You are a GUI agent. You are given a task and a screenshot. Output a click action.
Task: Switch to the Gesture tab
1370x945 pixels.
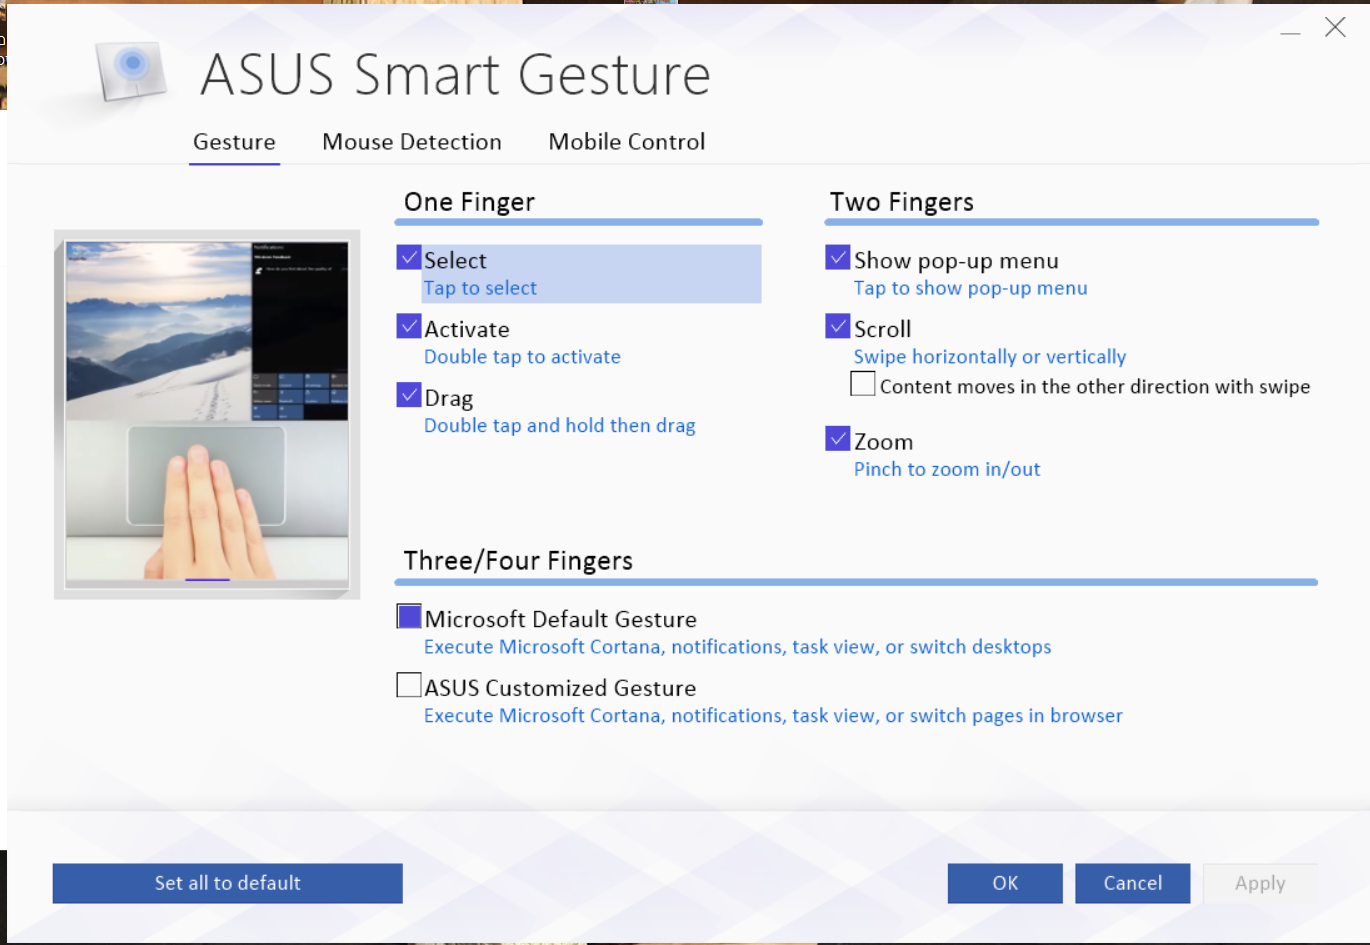click(x=234, y=142)
